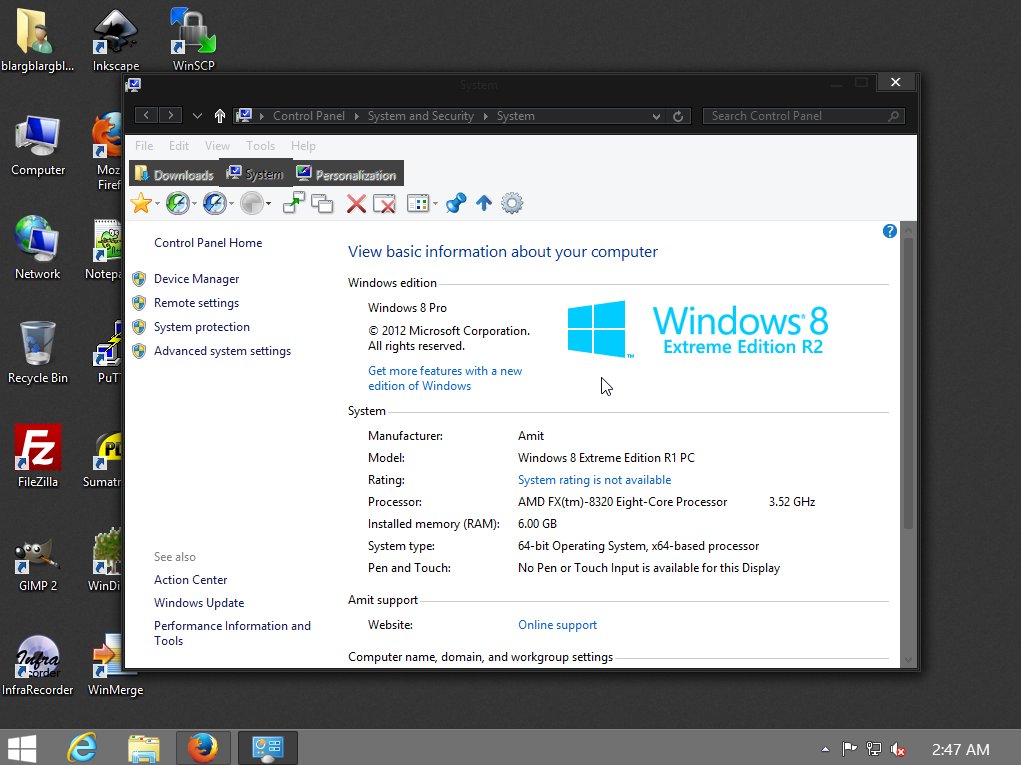1021x765 pixels.
Task: Click the yellow star favorites icon
Action: pos(141,203)
